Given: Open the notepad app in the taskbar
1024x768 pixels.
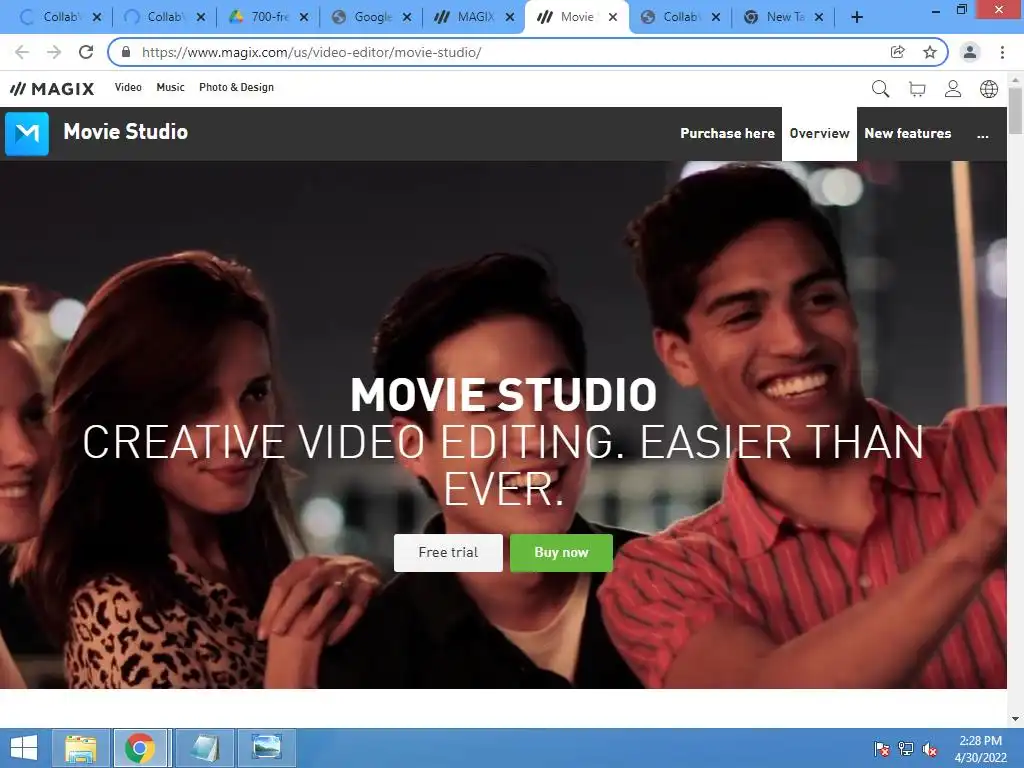Looking at the screenshot, I should point(204,748).
